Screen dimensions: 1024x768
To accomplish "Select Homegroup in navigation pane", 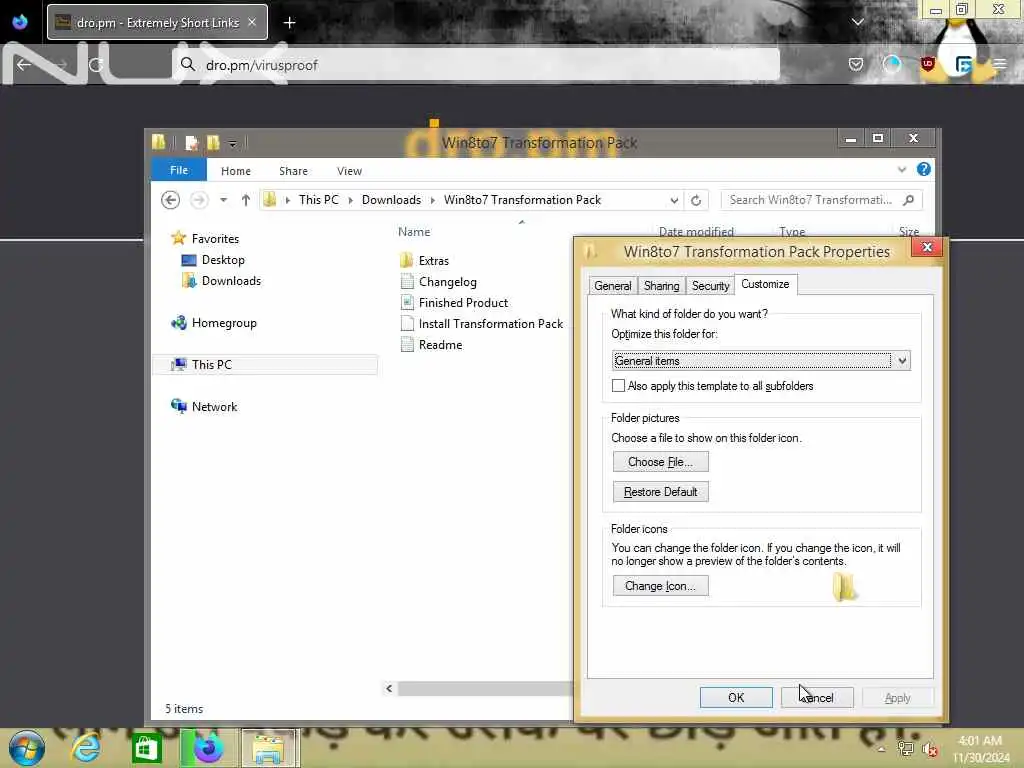I will click(x=224, y=323).
